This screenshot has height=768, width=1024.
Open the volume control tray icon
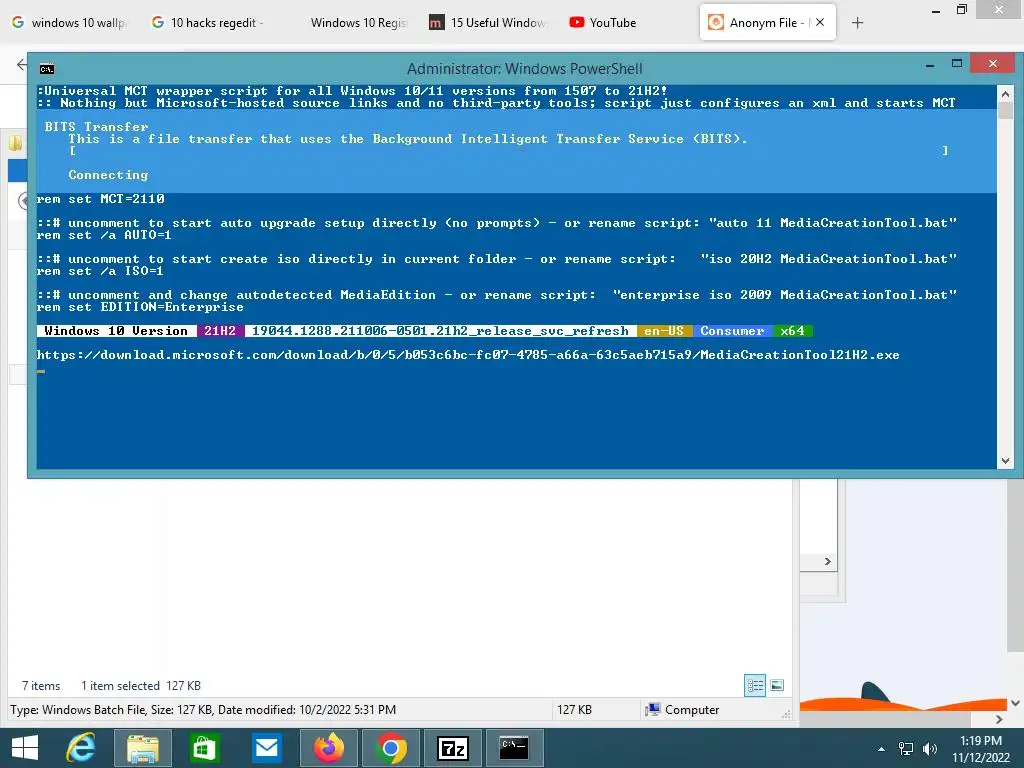coord(930,749)
